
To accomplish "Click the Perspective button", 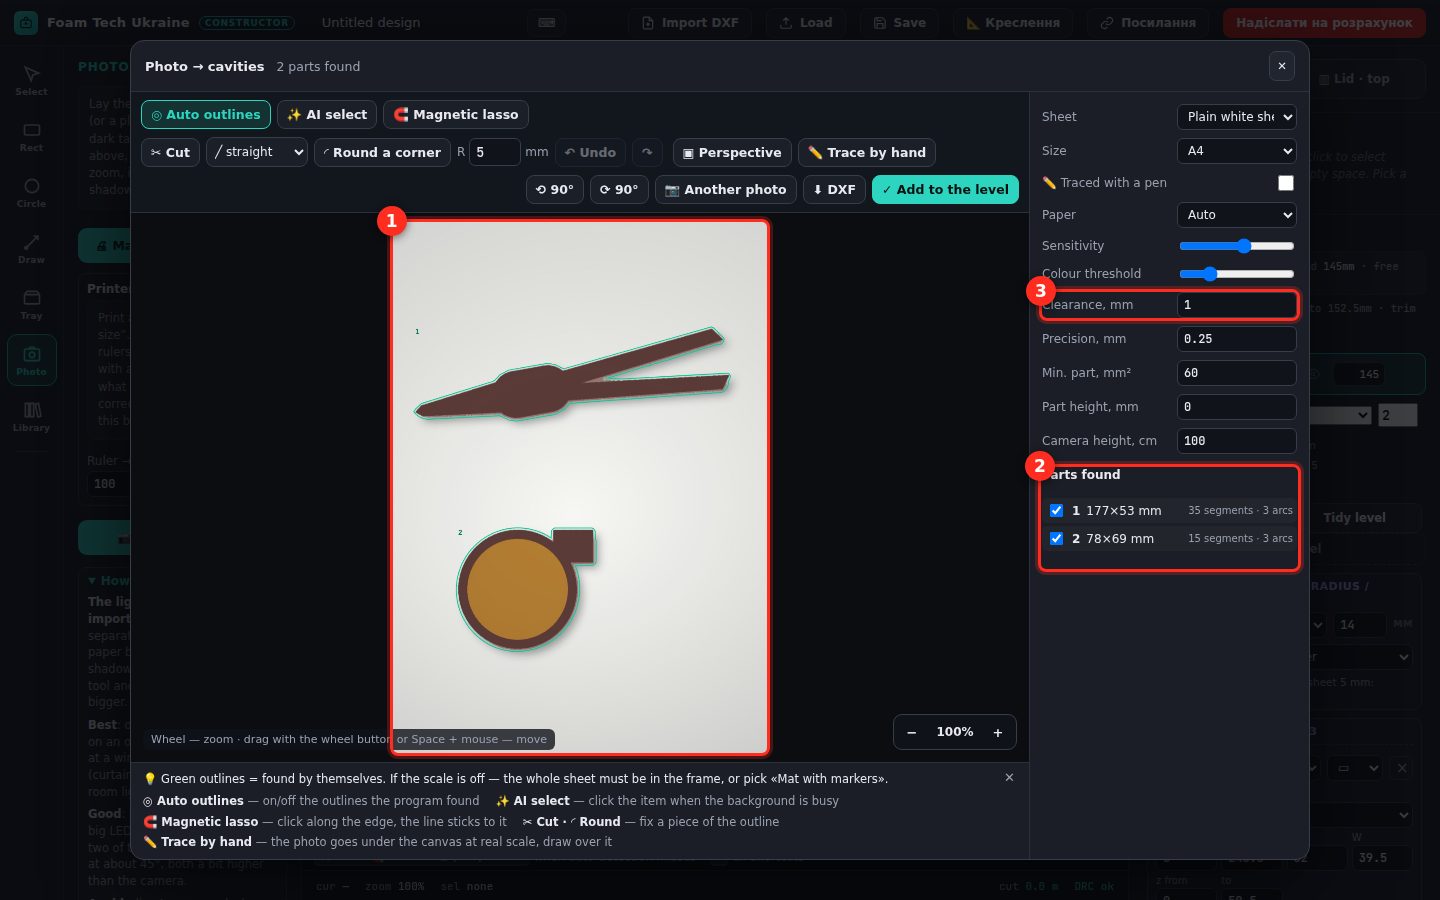I will pyautogui.click(x=732, y=152).
